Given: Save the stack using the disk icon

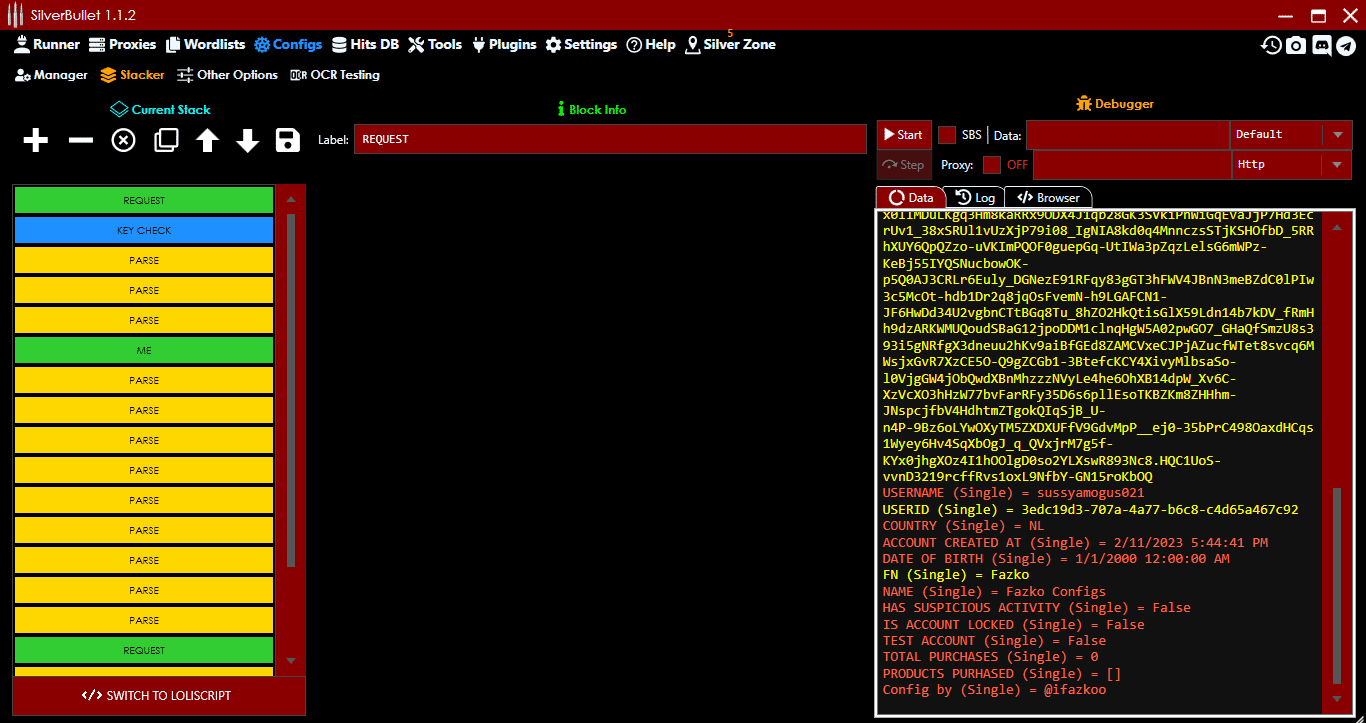Looking at the screenshot, I should [287, 140].
